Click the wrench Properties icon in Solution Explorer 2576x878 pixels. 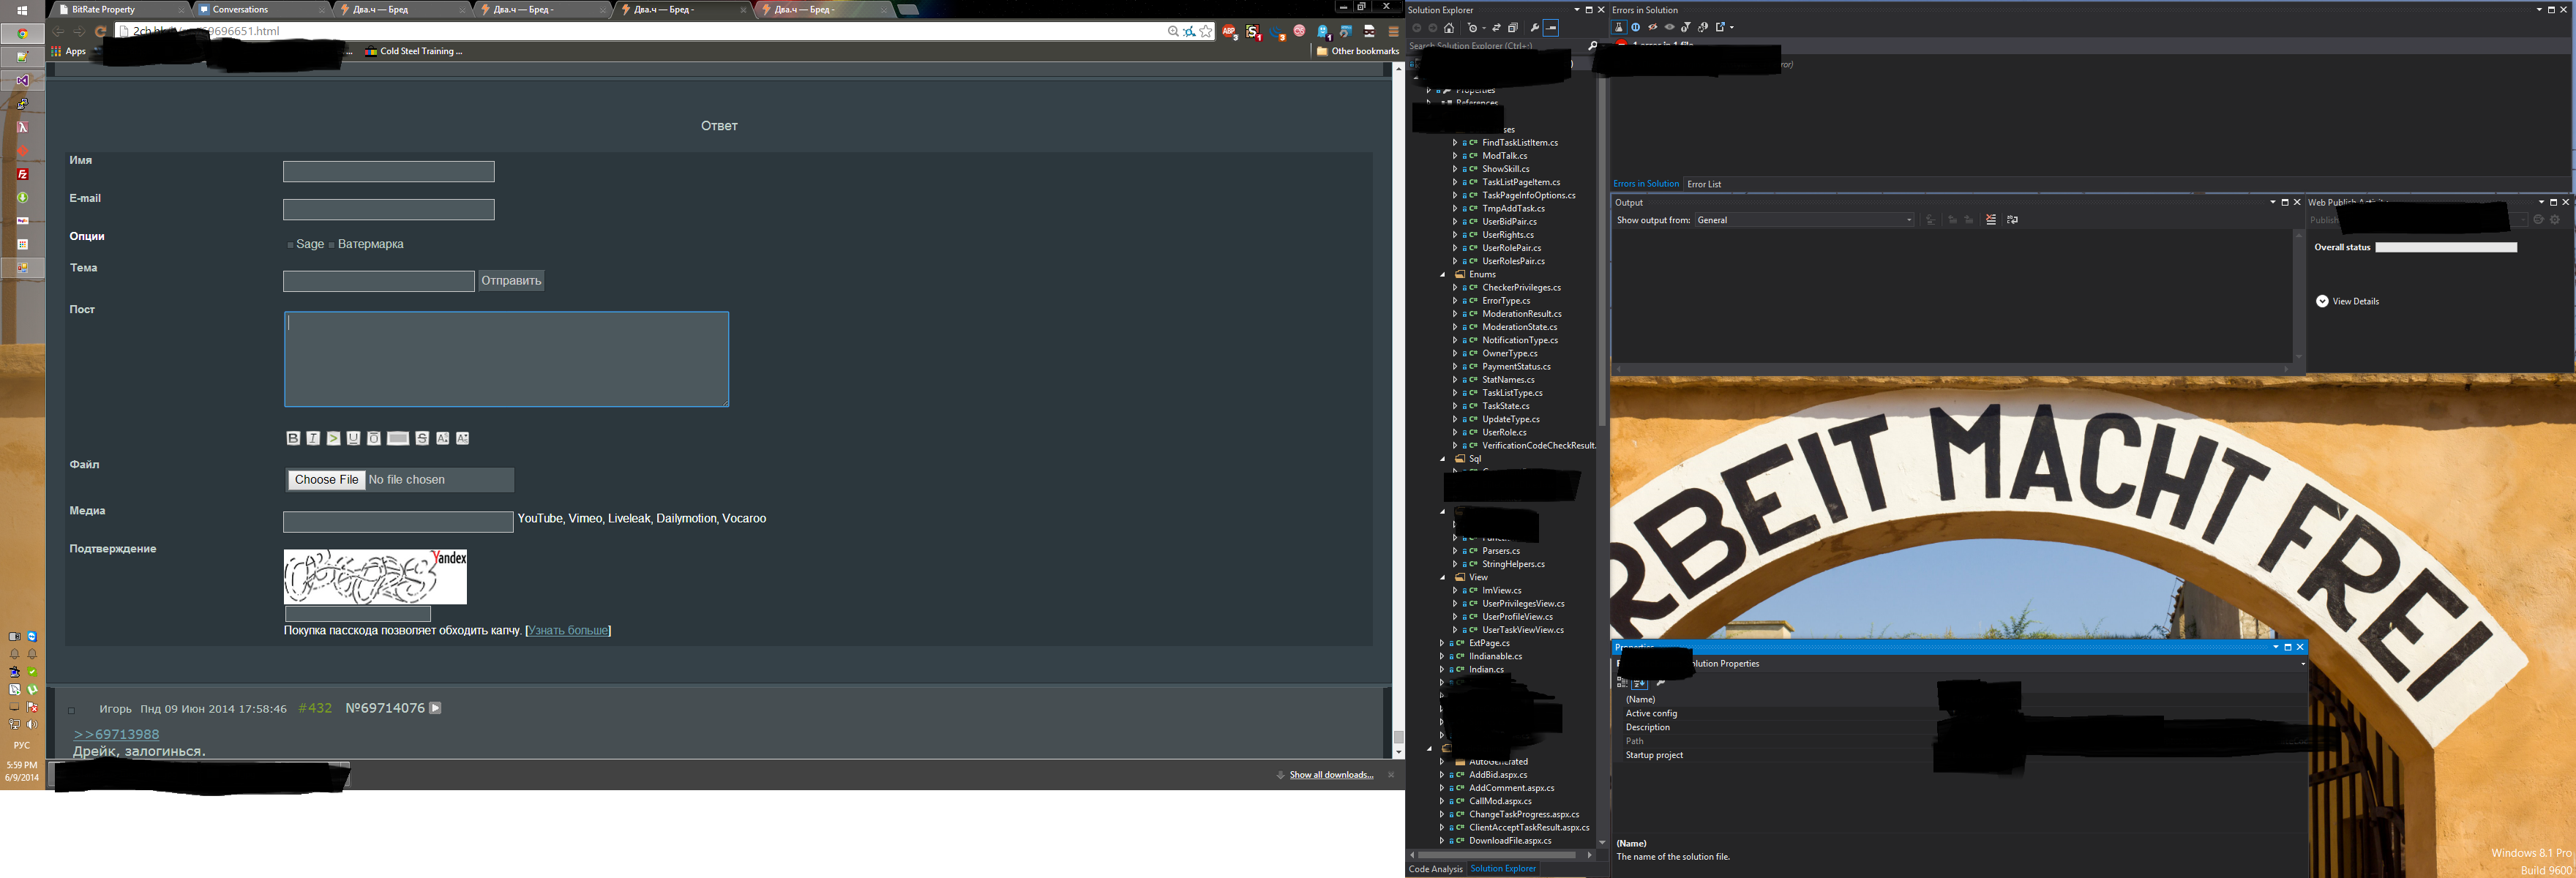[x=1535, y=28]
